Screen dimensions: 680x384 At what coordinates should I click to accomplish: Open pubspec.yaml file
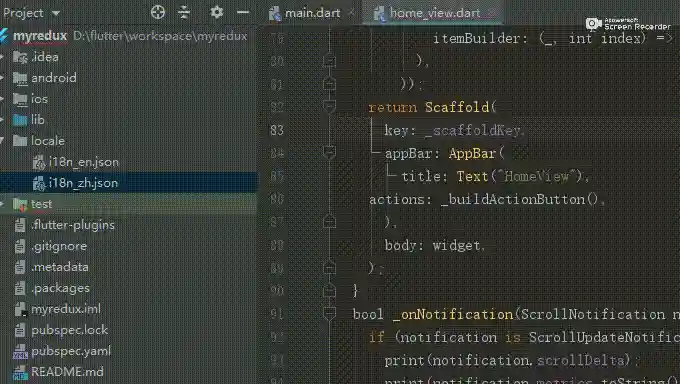point(71,351)
